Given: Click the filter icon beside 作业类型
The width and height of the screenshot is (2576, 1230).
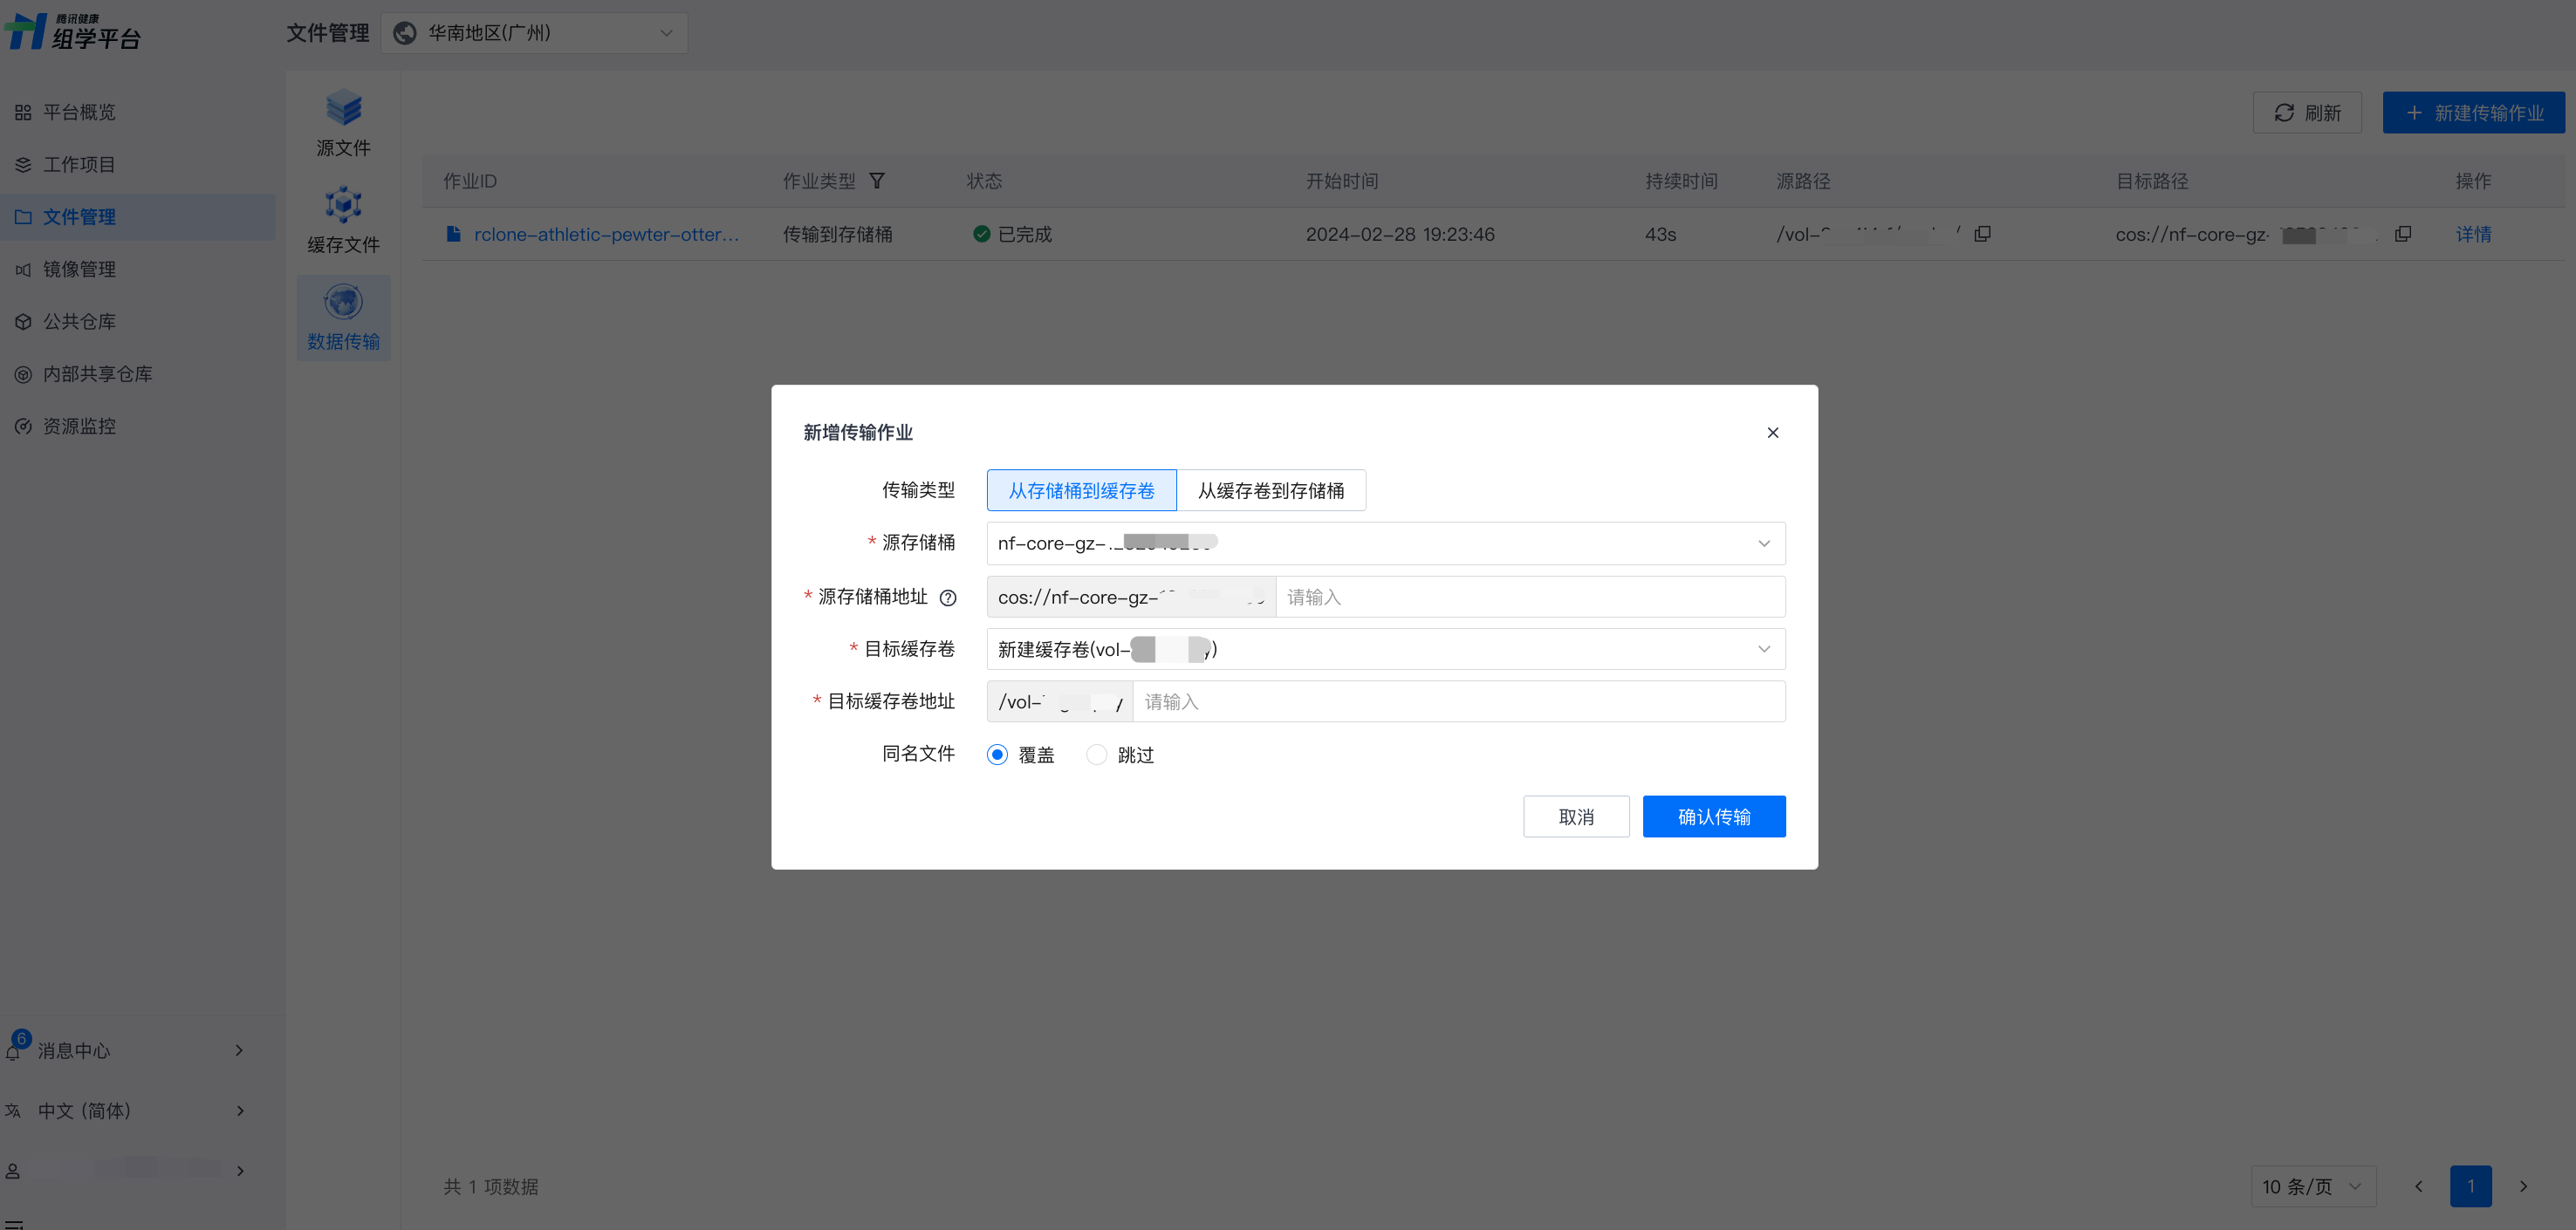Looking at the screenshot, I should [877, 181].
